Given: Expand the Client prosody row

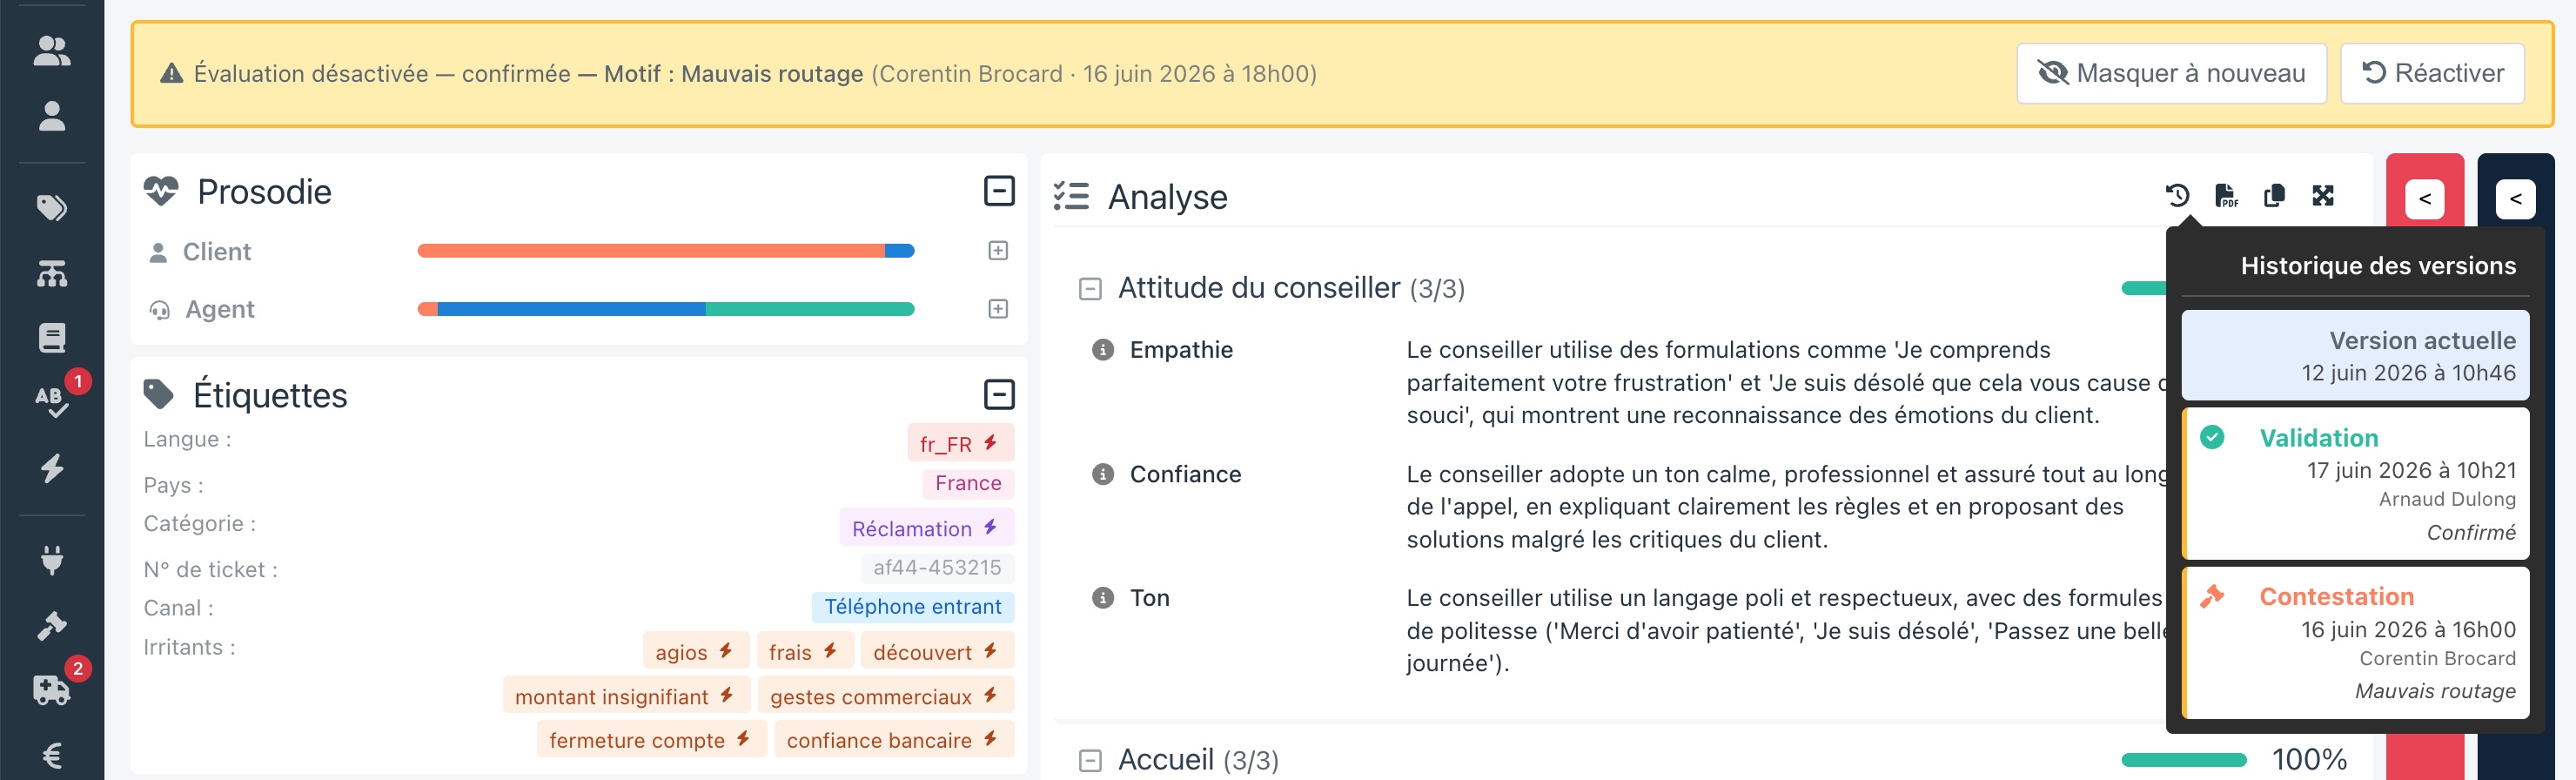Looking at the screenshot, I should pos(998,251).
